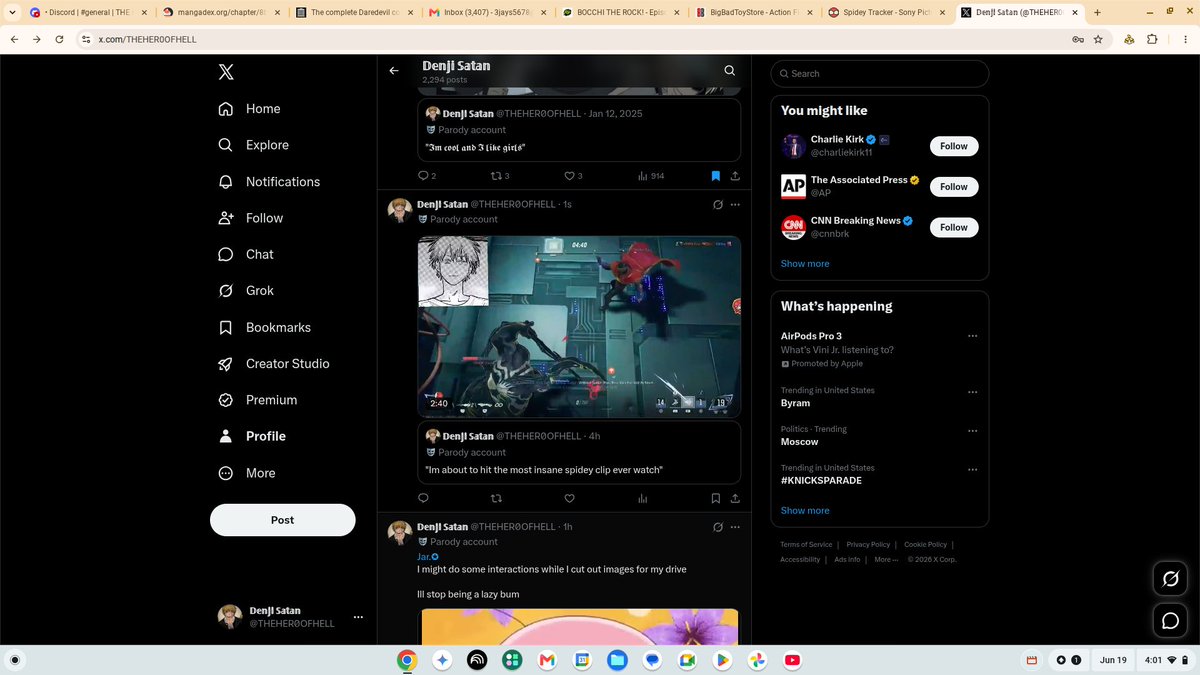Share the spidey clip post

[x=735, y=498]
